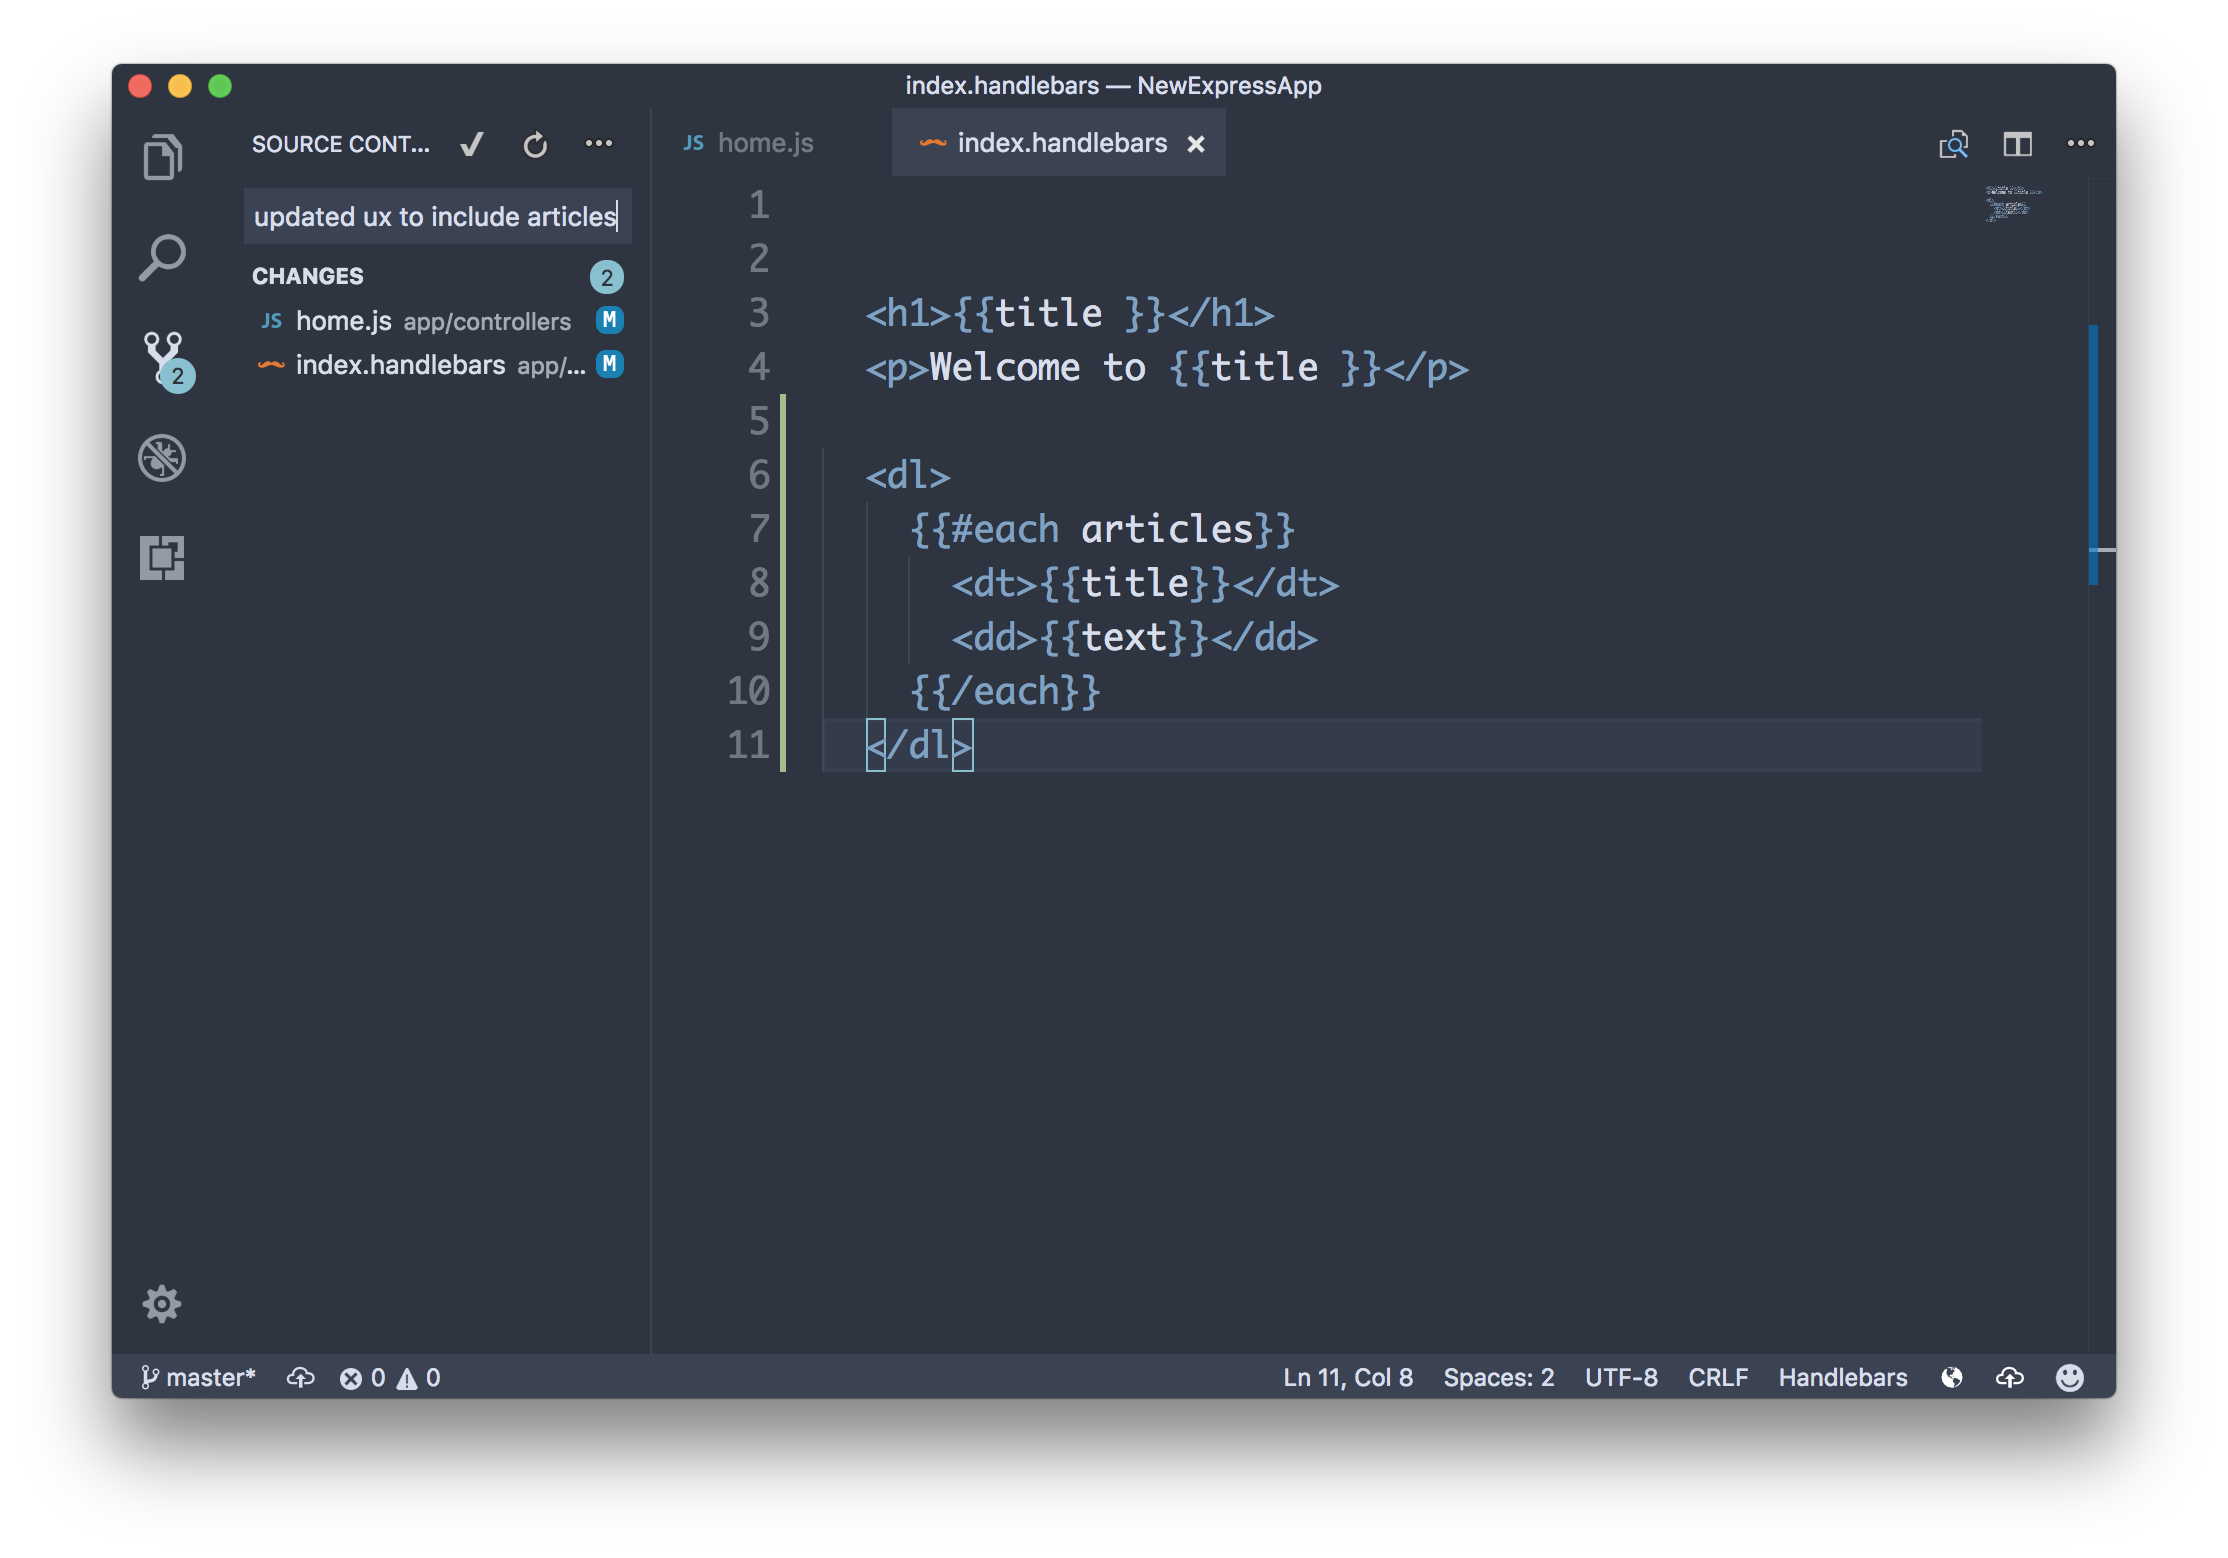Click the M status badge for home.js
This screenshot has height=1558, width=2228.
609,320
